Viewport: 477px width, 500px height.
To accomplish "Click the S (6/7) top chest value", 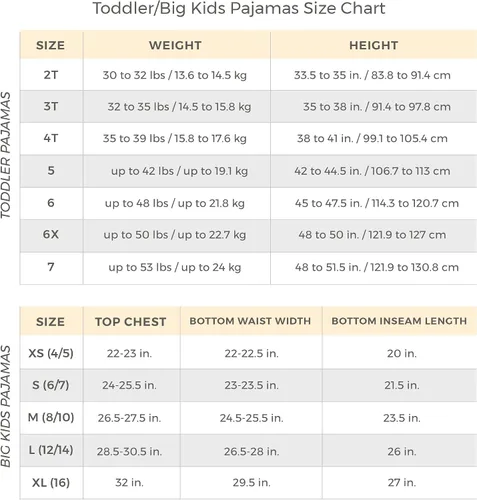I will (x=129, y=385).
